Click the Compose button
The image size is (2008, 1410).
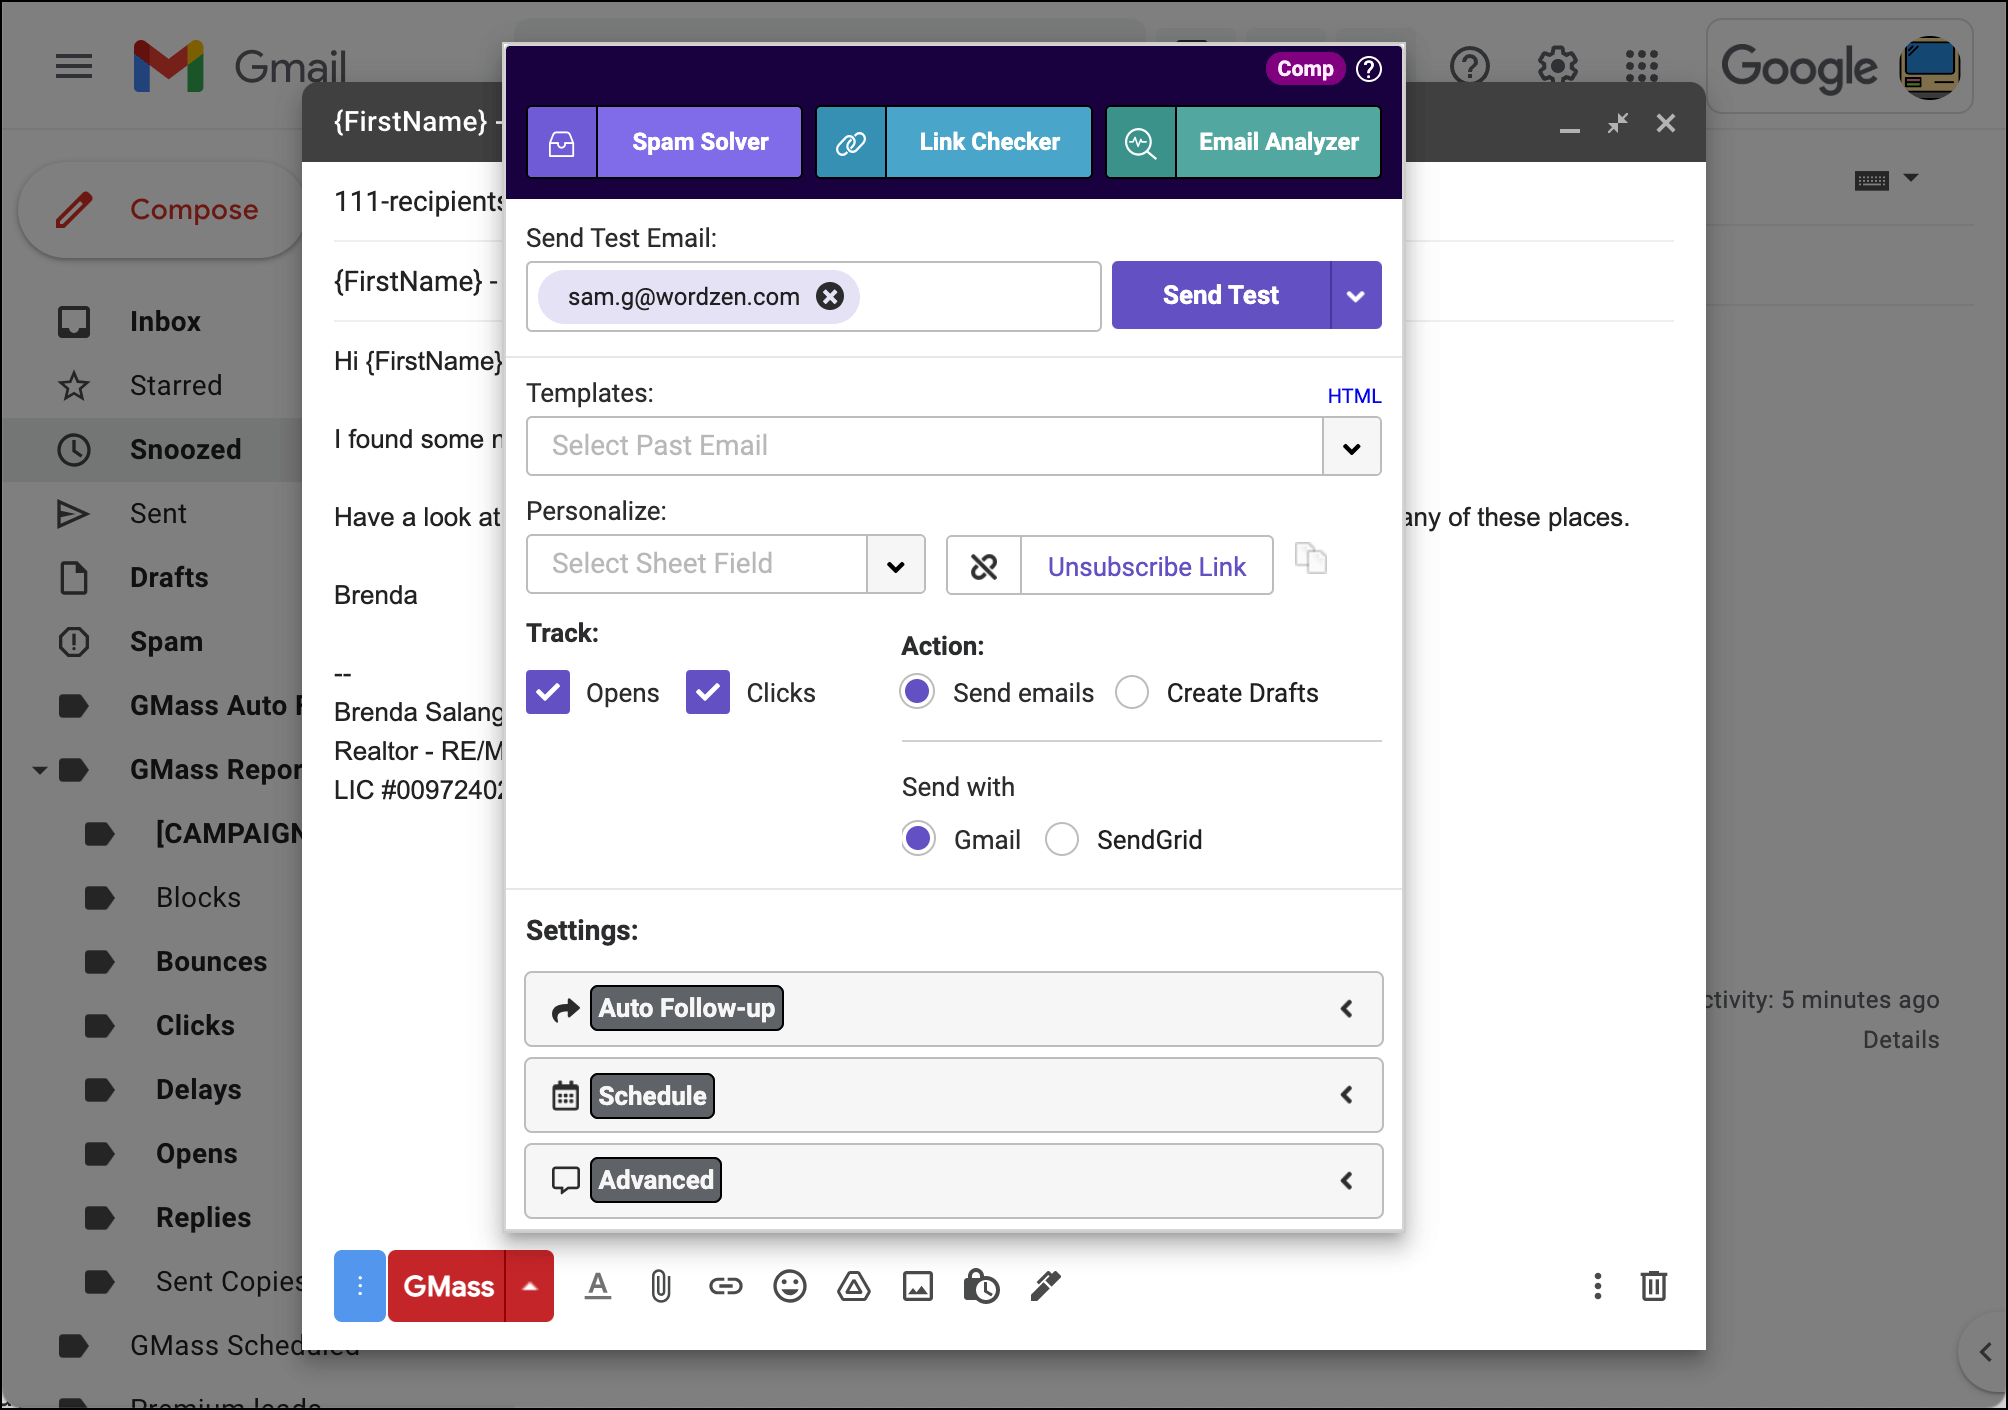tap(160, 209)
